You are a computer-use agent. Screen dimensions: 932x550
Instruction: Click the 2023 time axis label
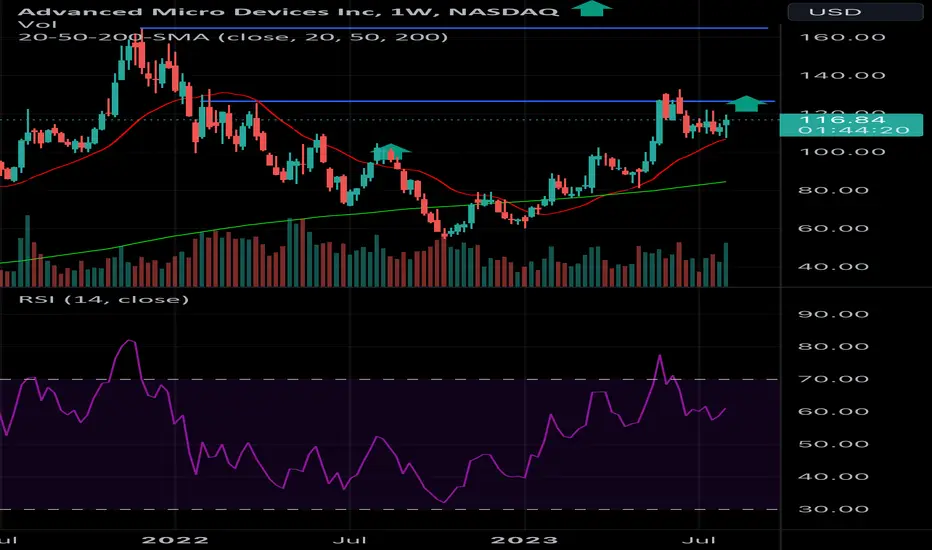pos(525,540)
